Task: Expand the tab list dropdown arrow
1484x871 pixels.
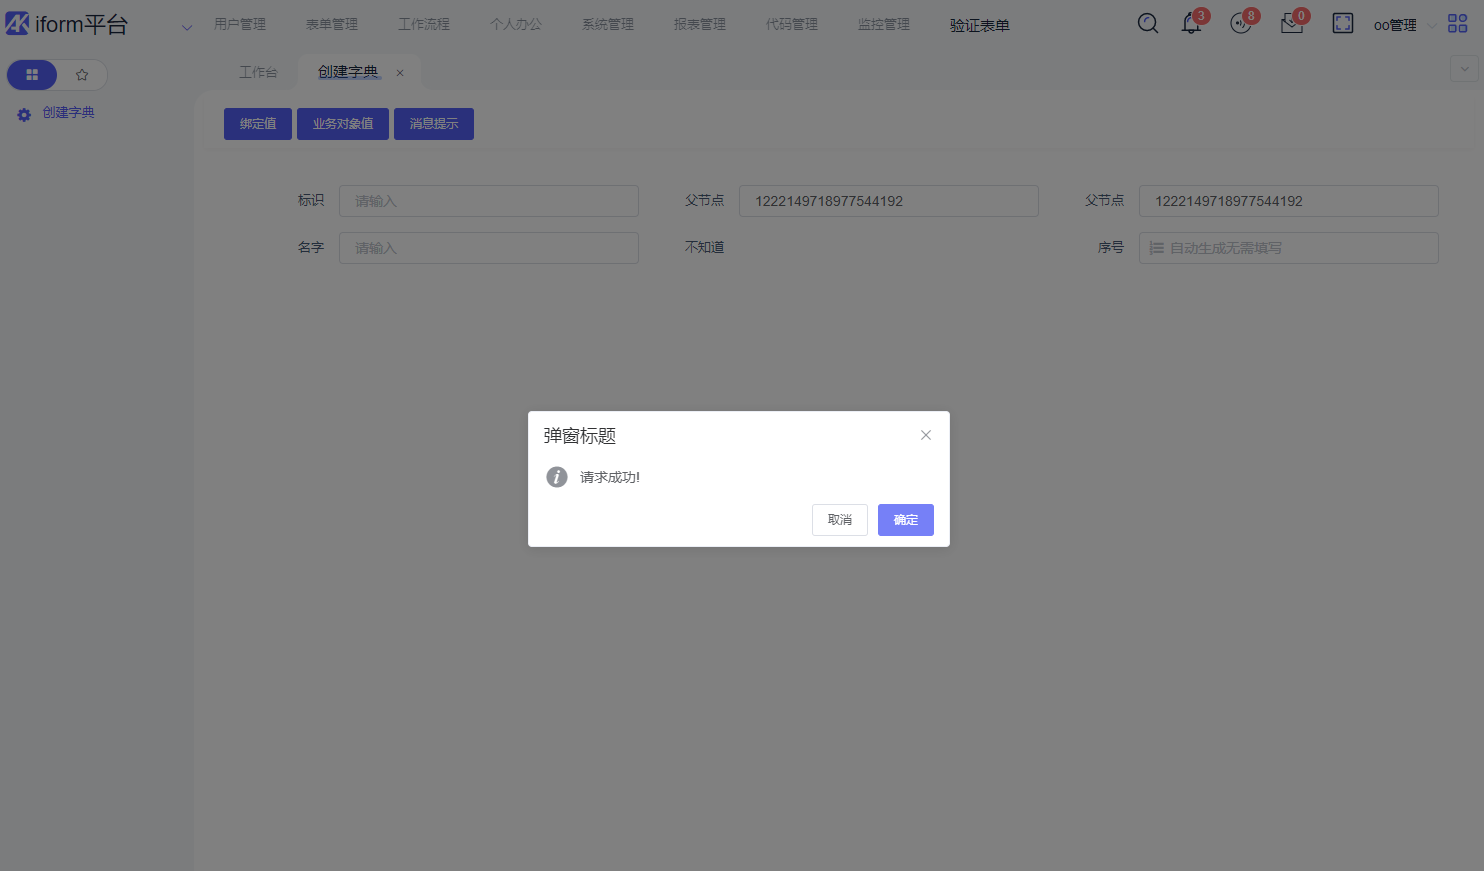Action: 1464,69
